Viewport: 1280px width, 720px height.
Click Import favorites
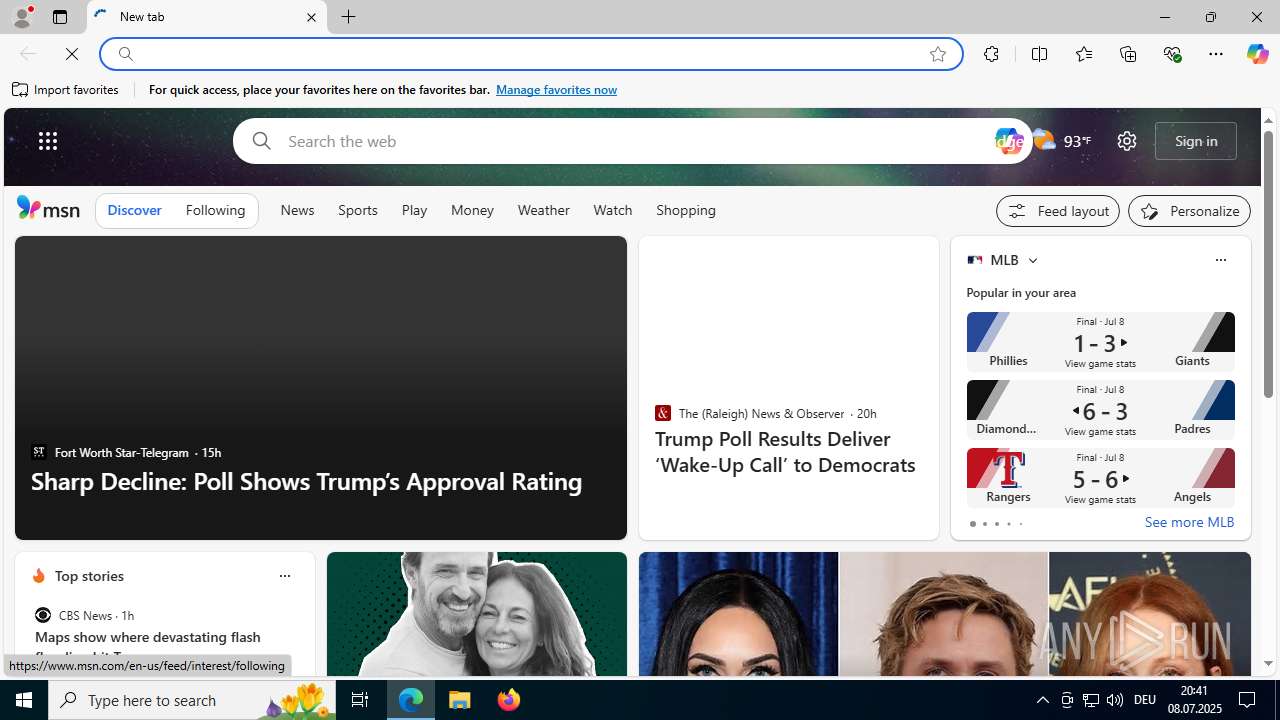click(66, 90)
